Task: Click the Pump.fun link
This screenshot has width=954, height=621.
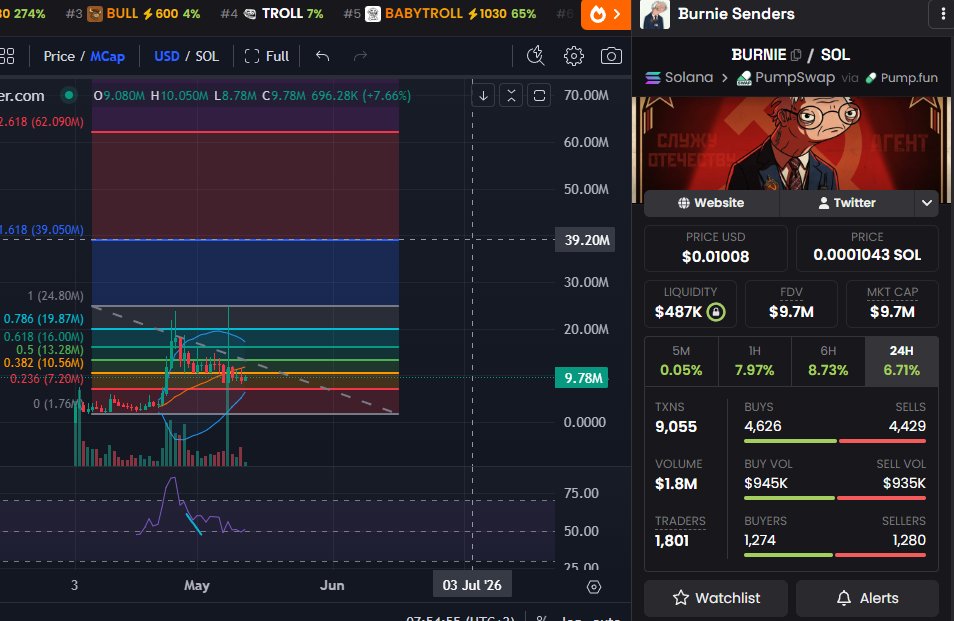Action: (x=902, y=78)
